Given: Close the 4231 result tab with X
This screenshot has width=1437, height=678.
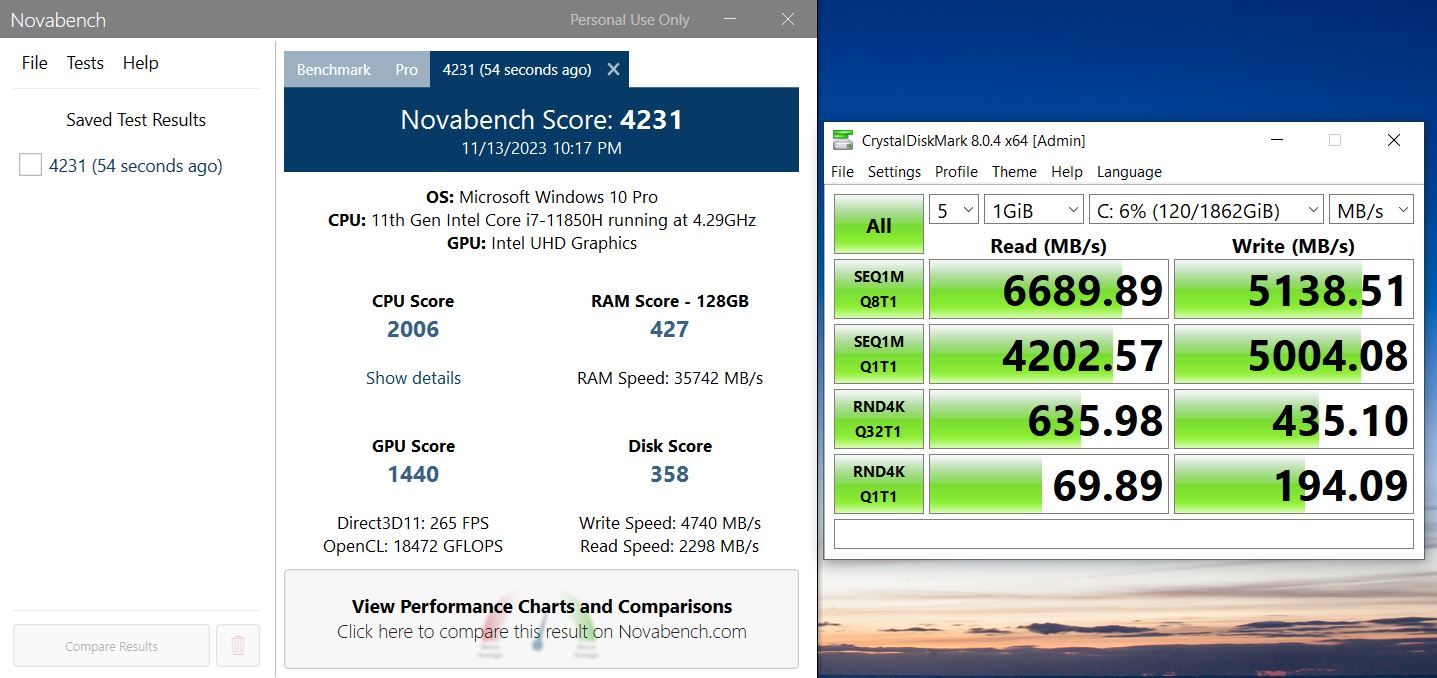Looking at the screenshot, I should tap(613, 69).
